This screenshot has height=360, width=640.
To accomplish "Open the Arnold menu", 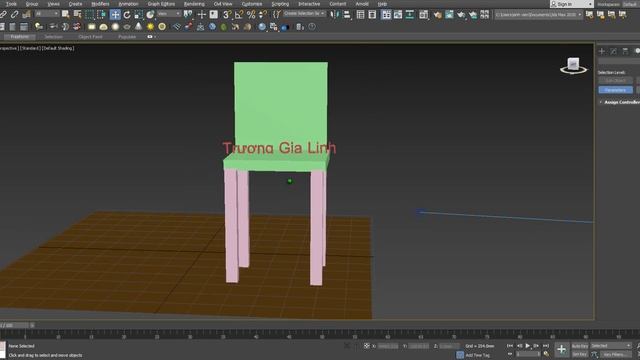I will (362, 4).
